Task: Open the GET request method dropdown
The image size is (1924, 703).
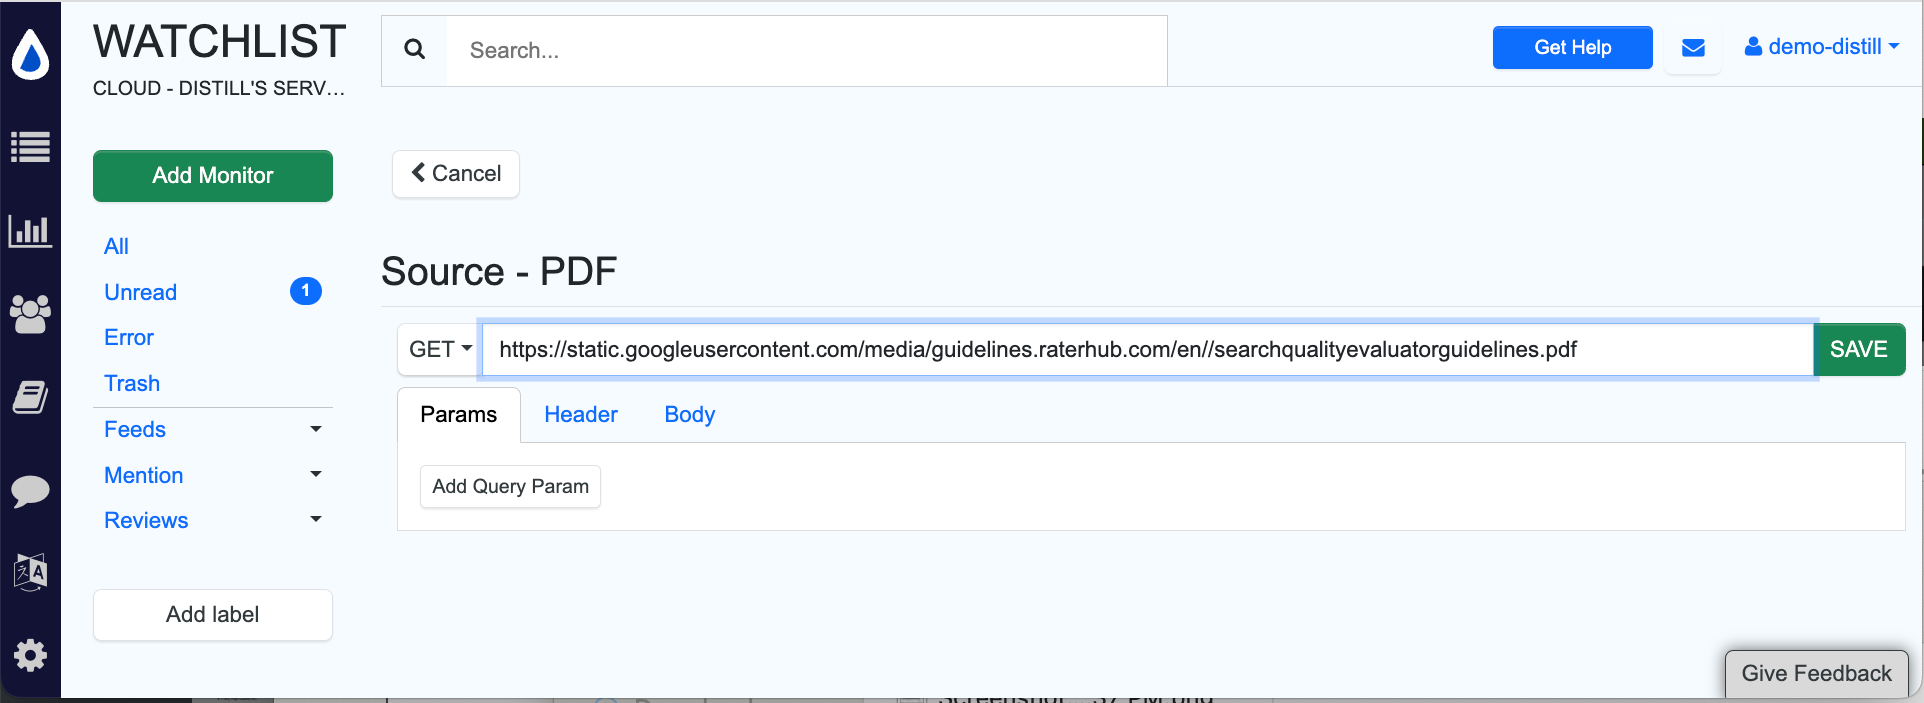Action: point(440,349)
